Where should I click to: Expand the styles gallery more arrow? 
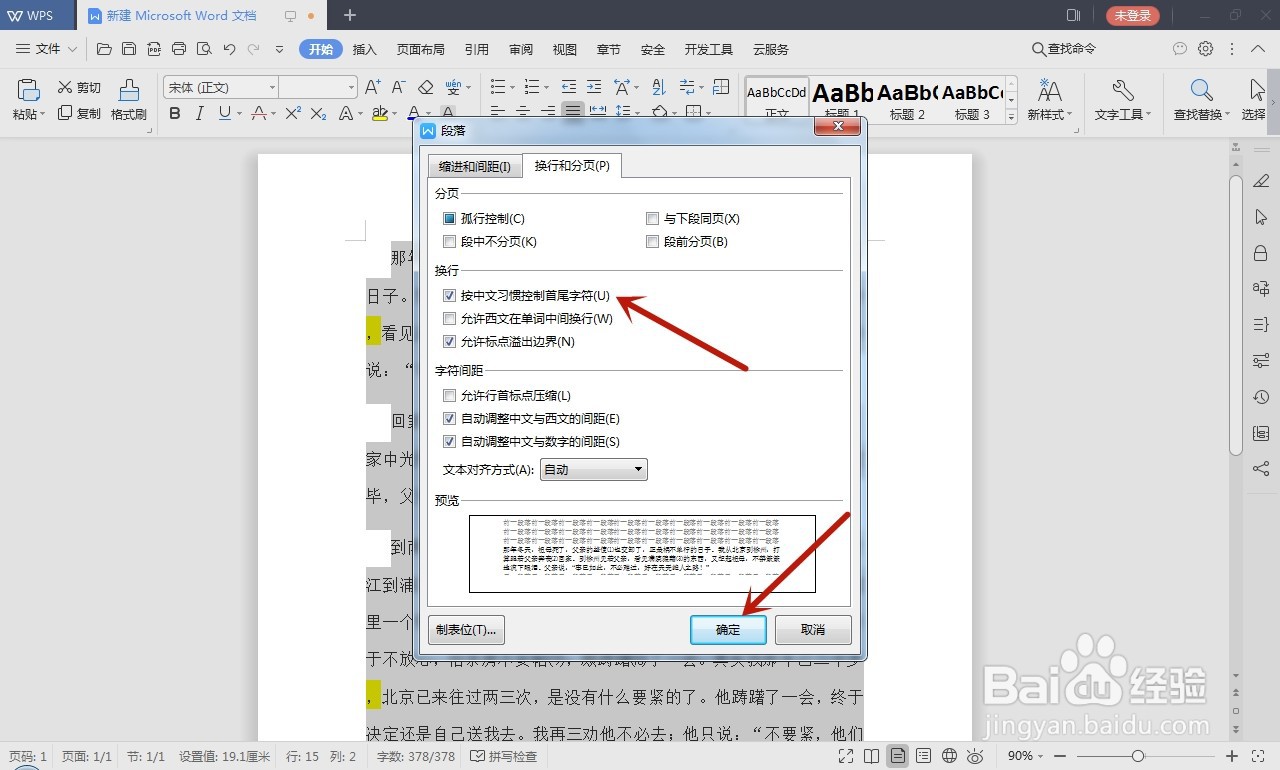pyautogui.click(x=1011, y=116)
